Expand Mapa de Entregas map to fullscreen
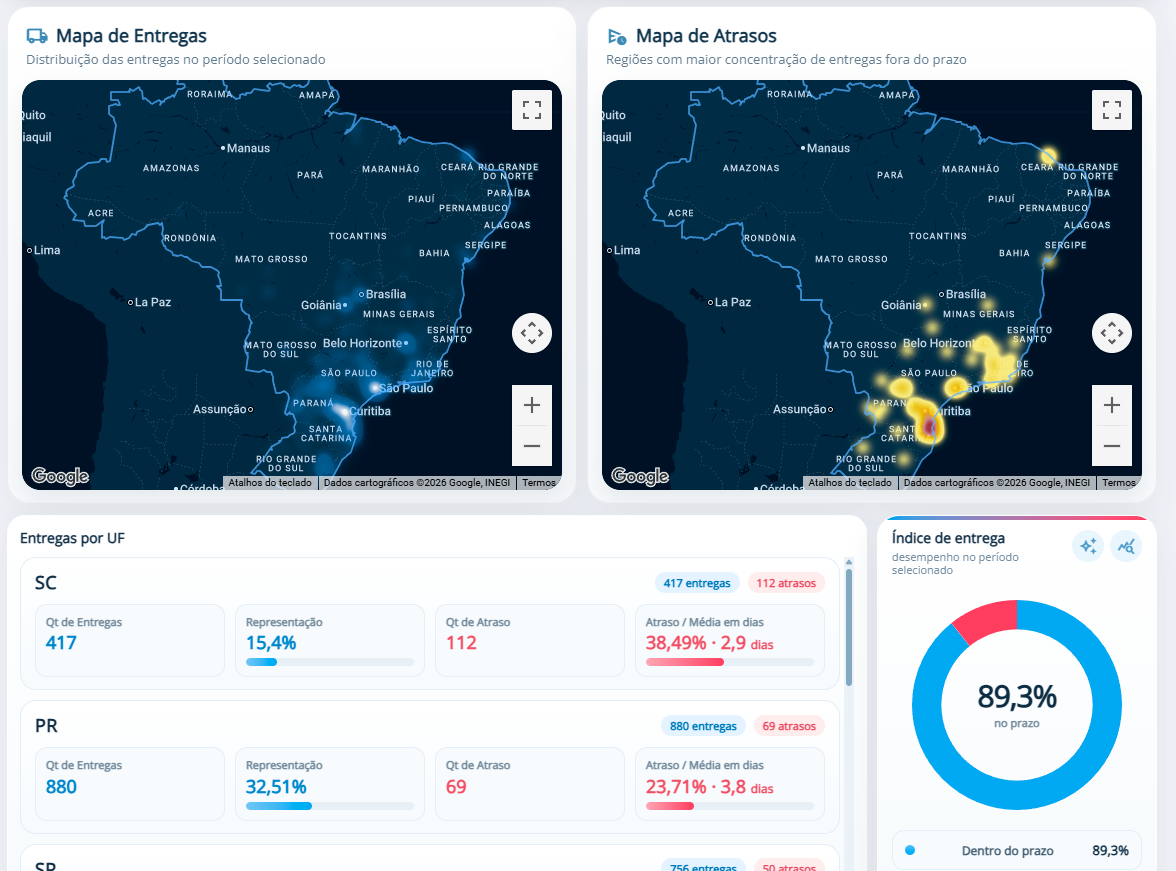The height and width of the screenshot is (871, 1176). 532,110
